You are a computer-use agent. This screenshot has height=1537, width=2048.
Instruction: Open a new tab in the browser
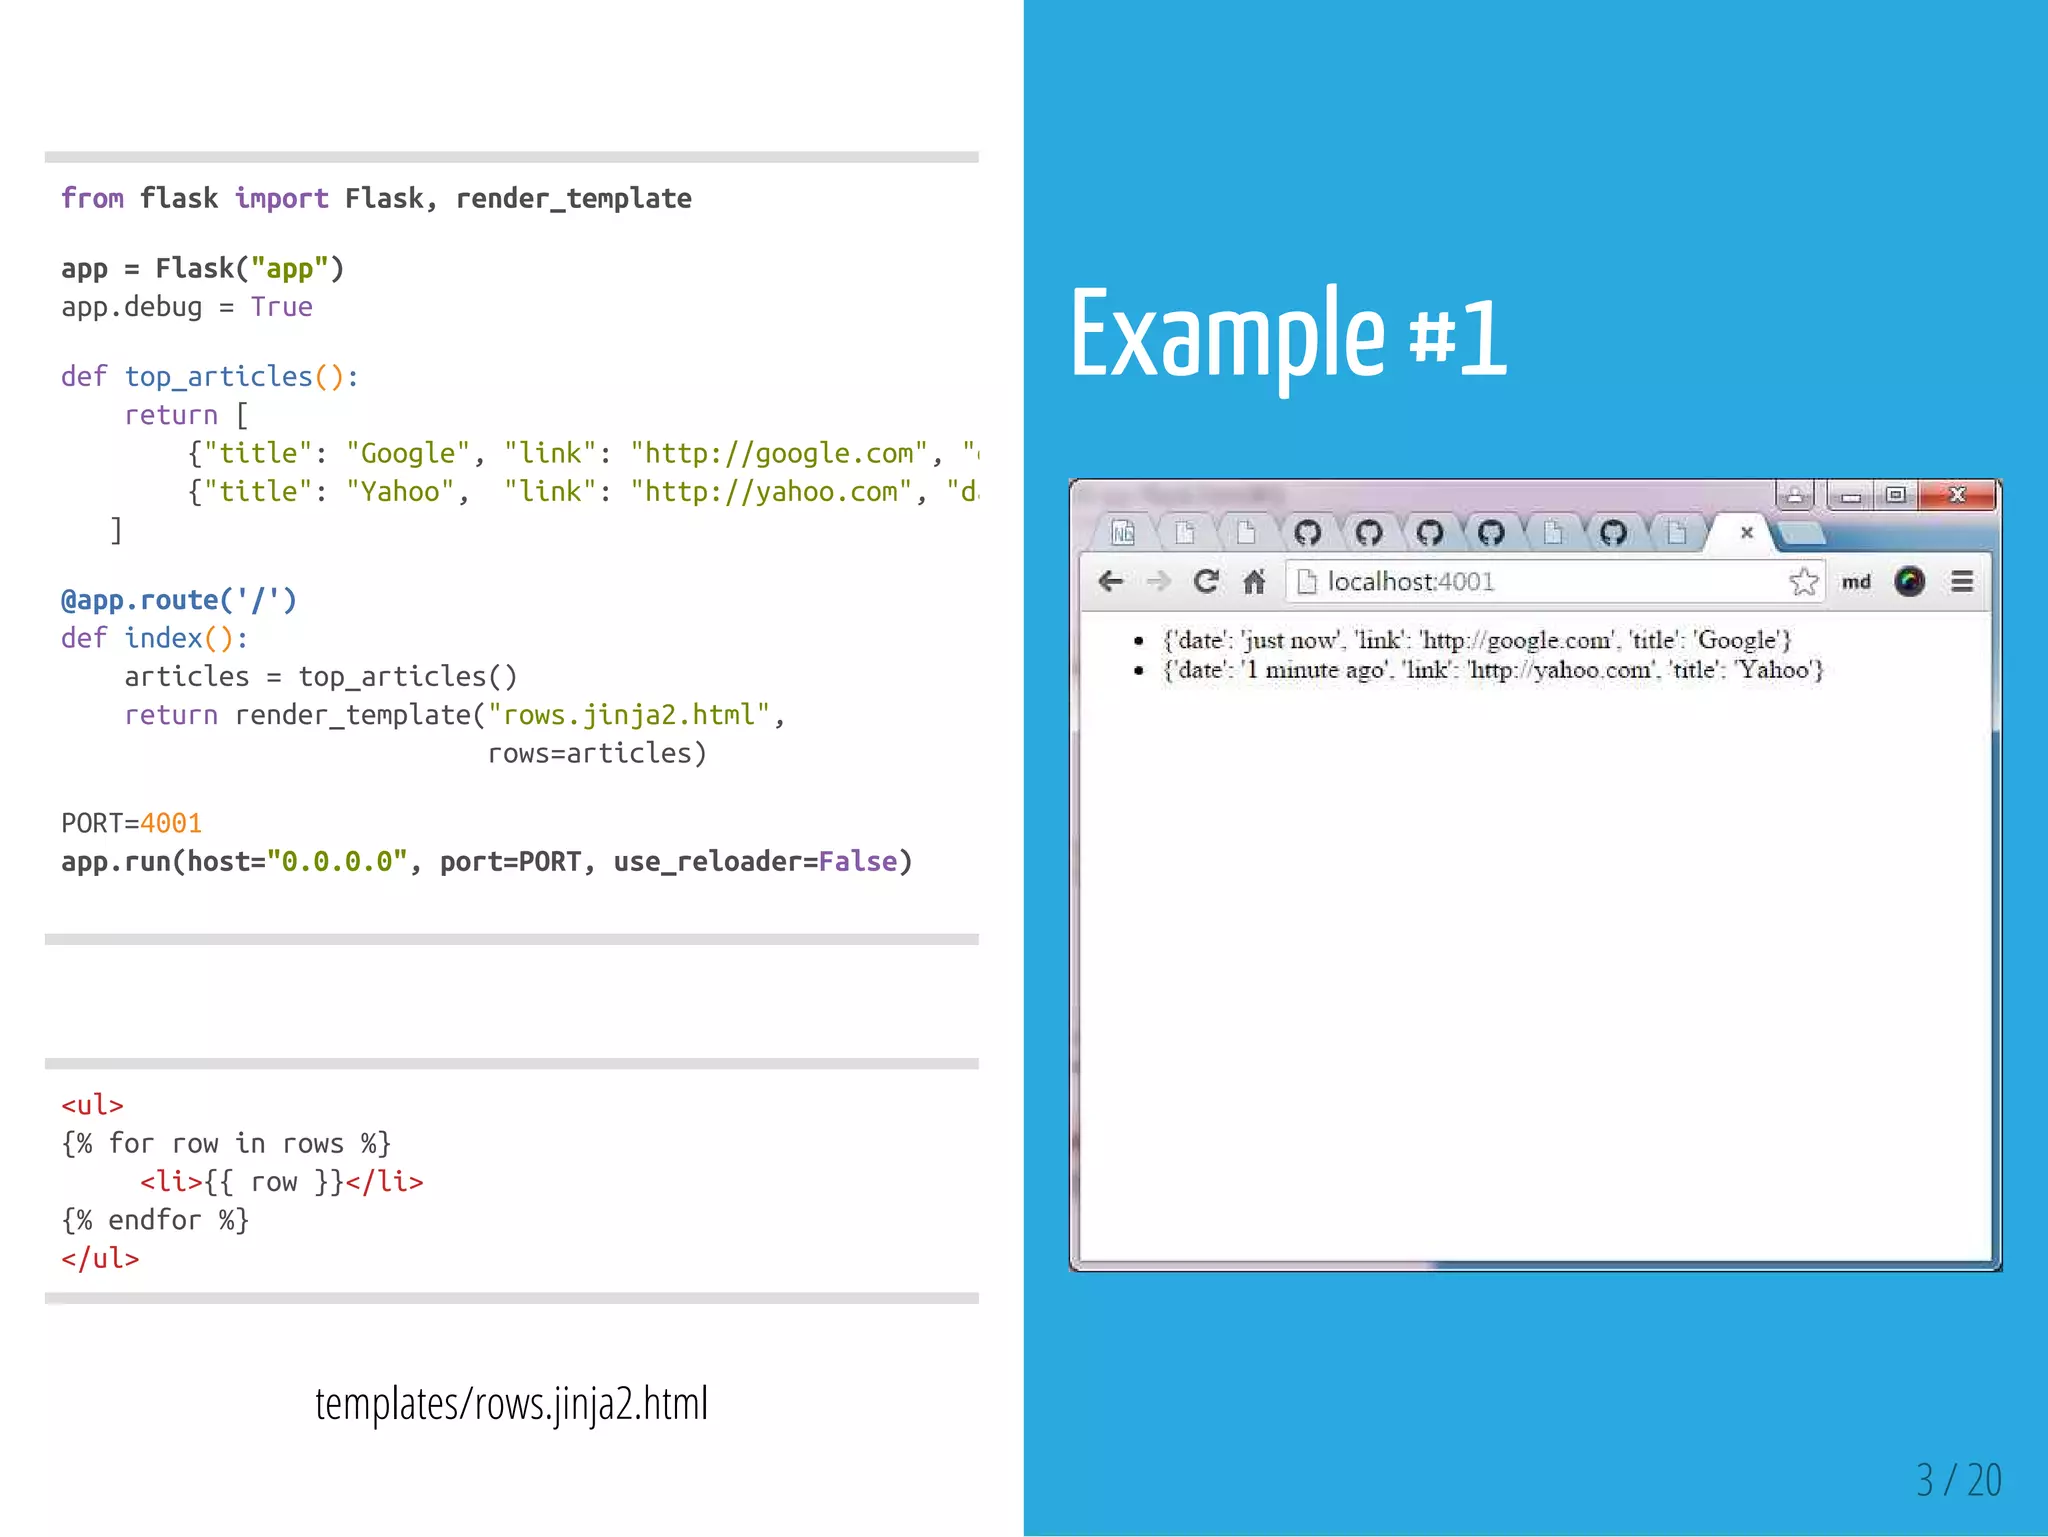click(1802, 534)
